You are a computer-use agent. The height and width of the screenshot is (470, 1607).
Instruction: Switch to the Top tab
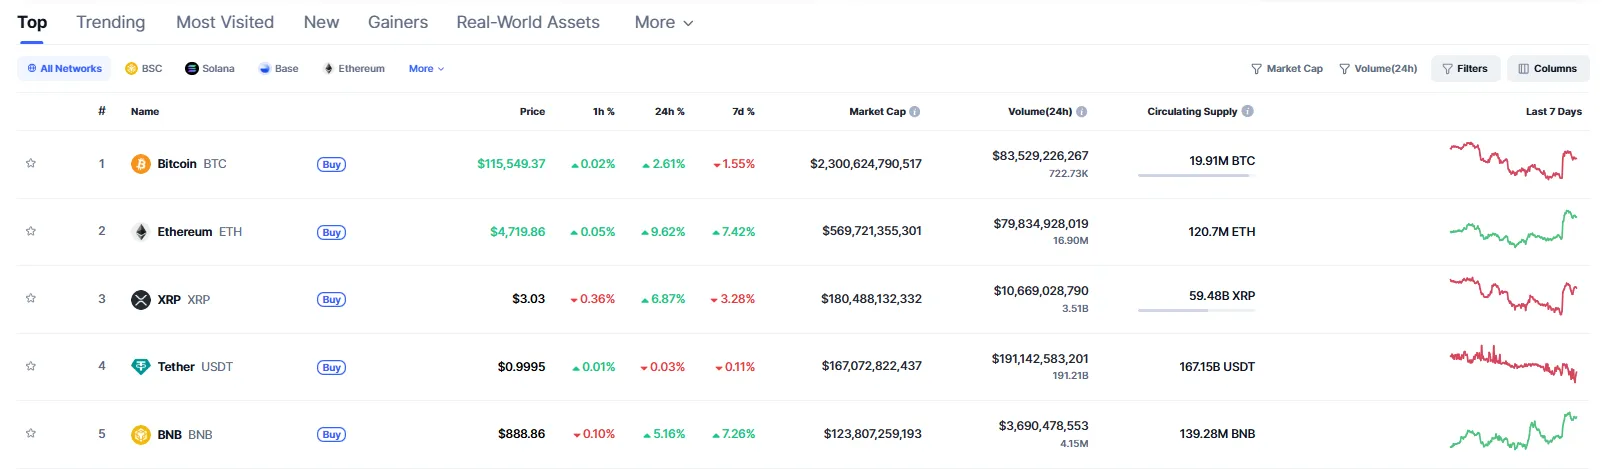tap(32, 22)
